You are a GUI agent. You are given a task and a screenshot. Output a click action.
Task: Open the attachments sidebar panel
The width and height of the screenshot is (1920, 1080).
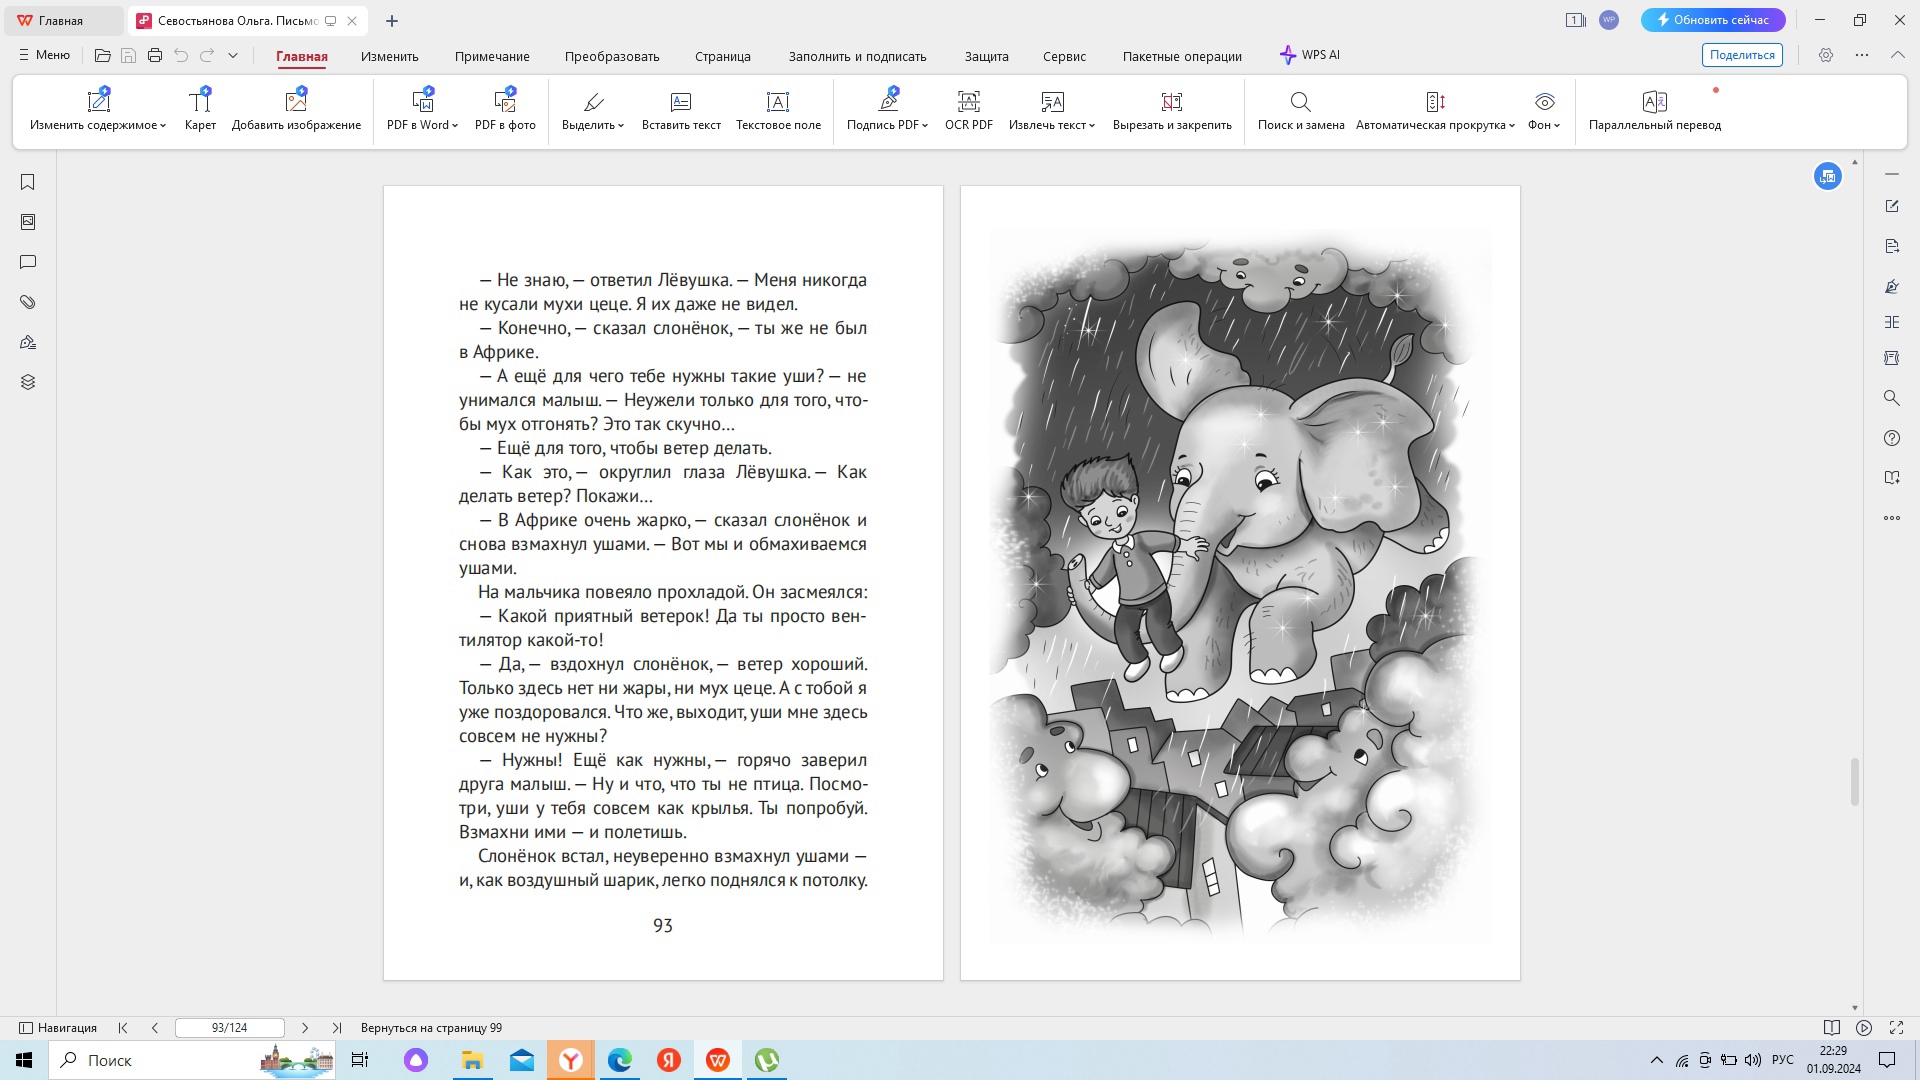click(x=28, y=302)
